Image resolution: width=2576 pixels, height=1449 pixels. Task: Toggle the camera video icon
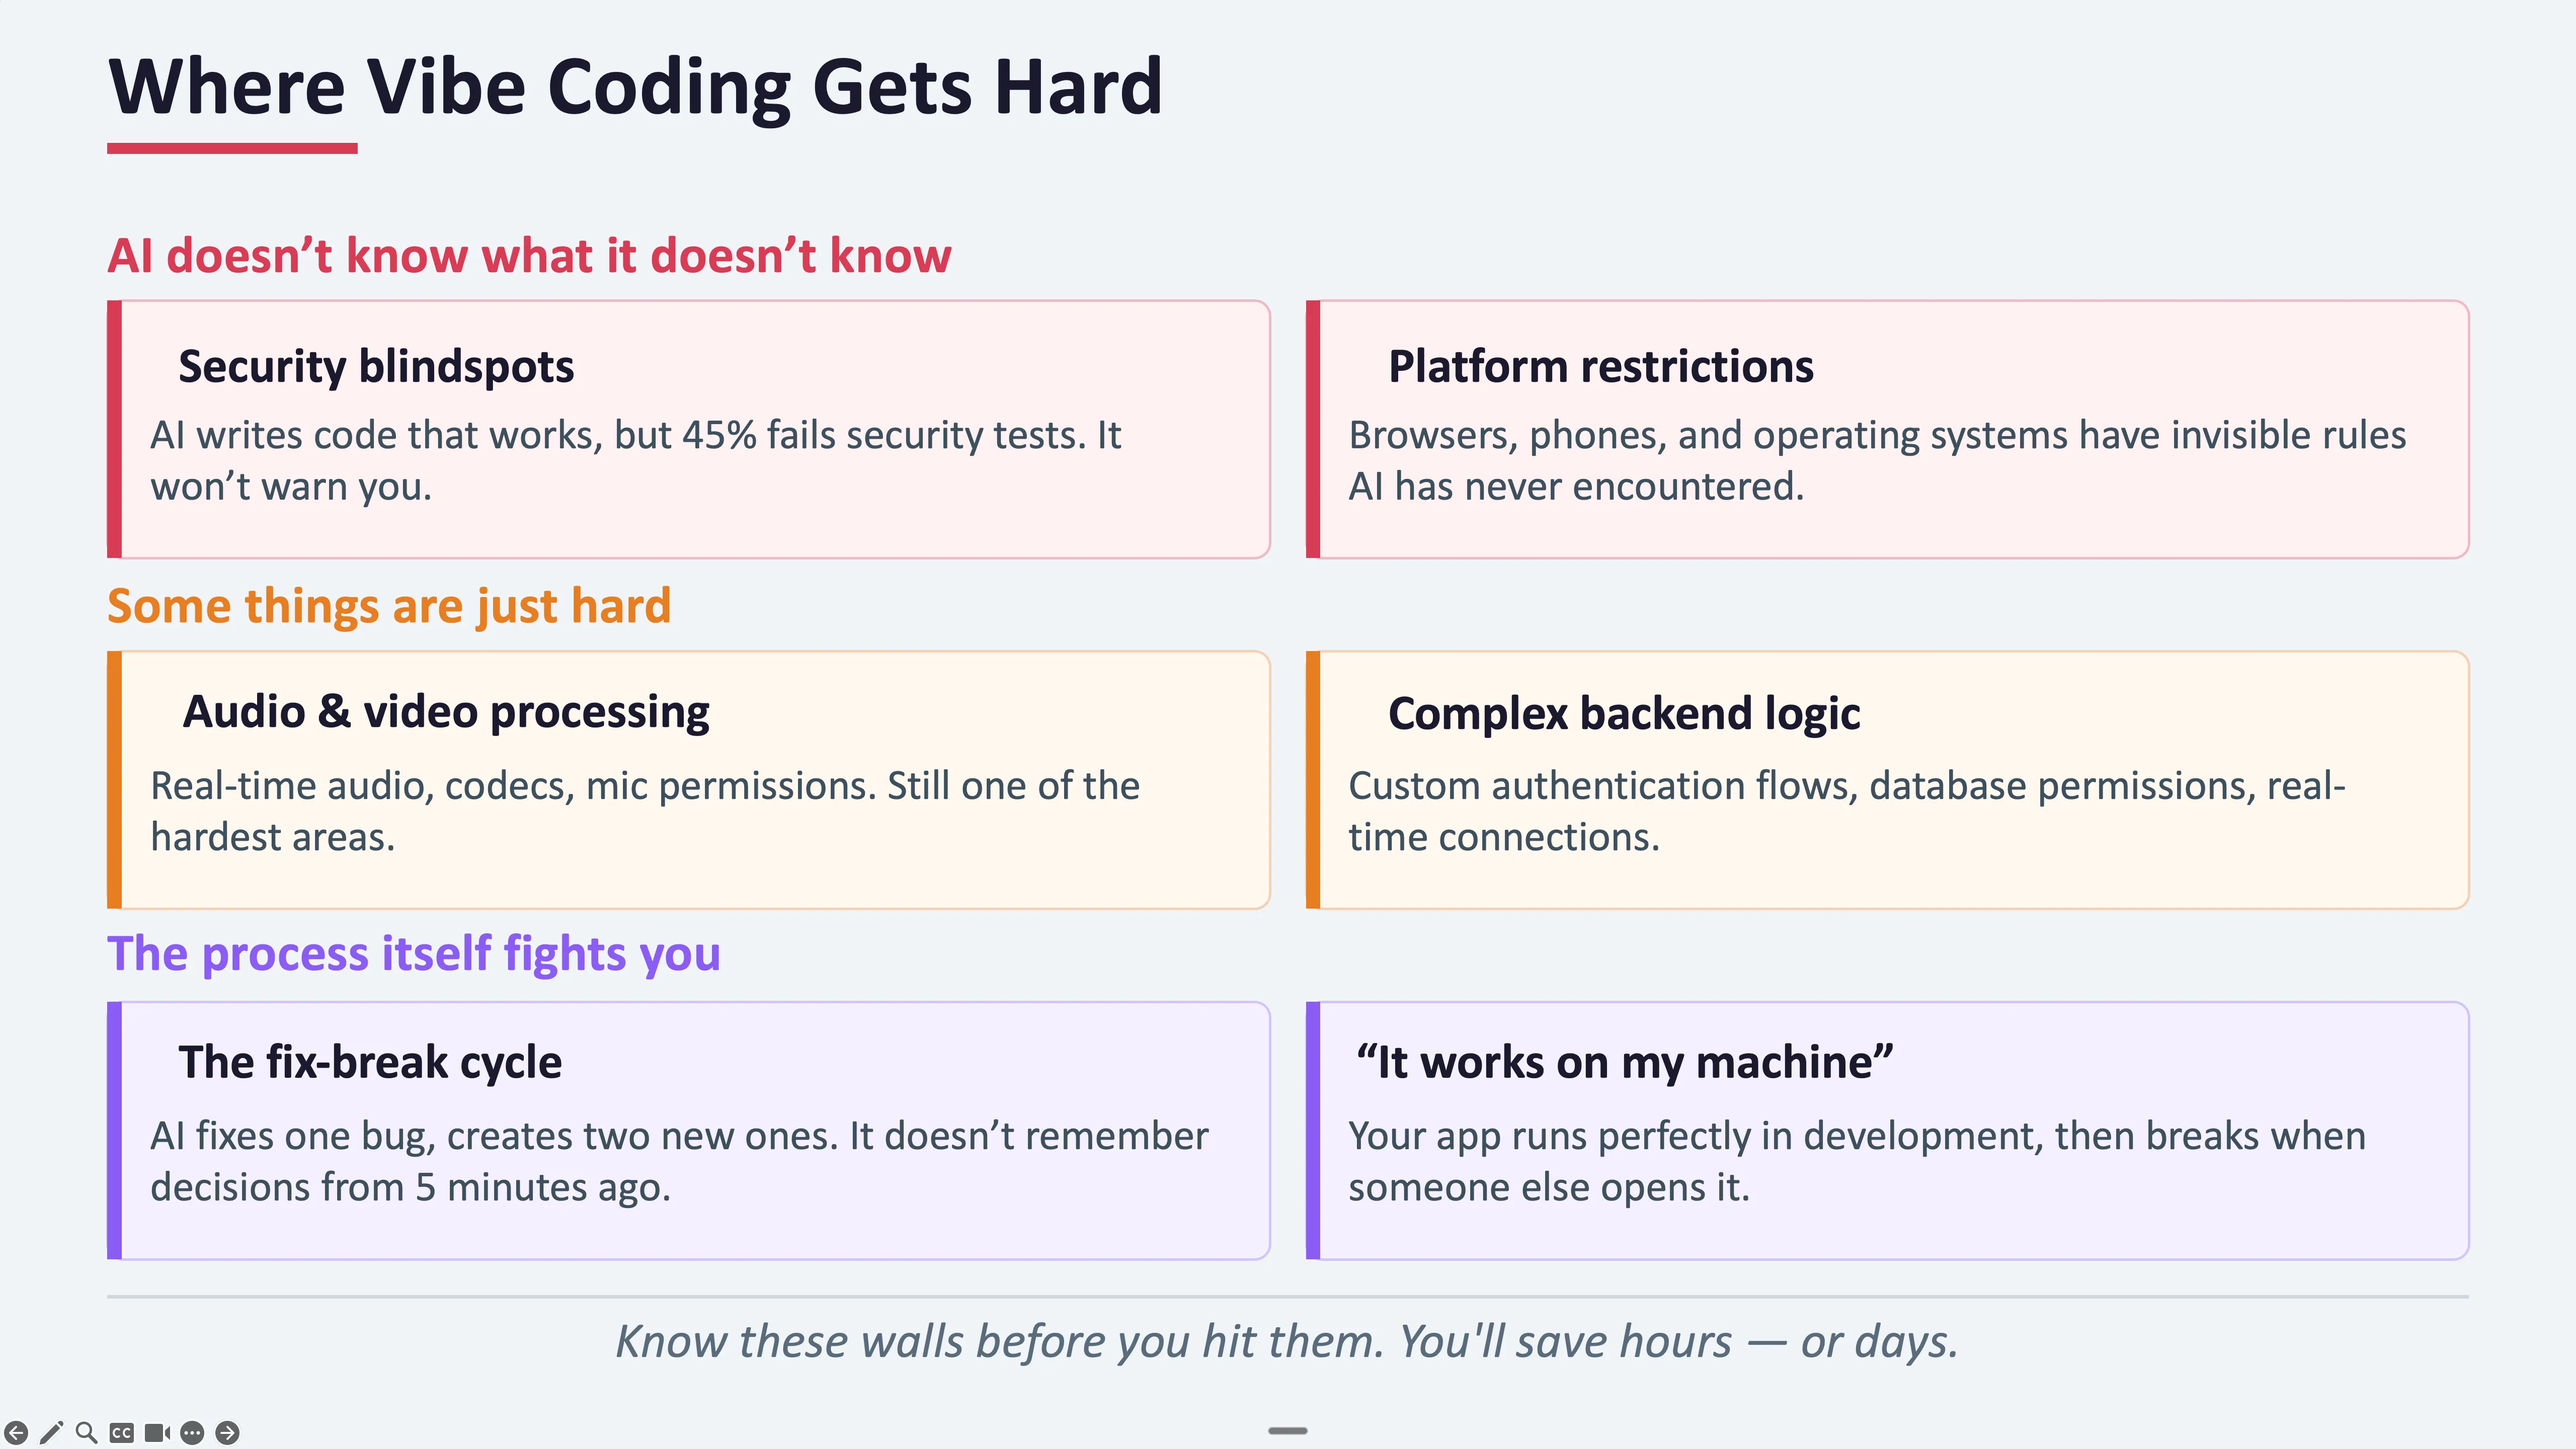point(157,1432)
